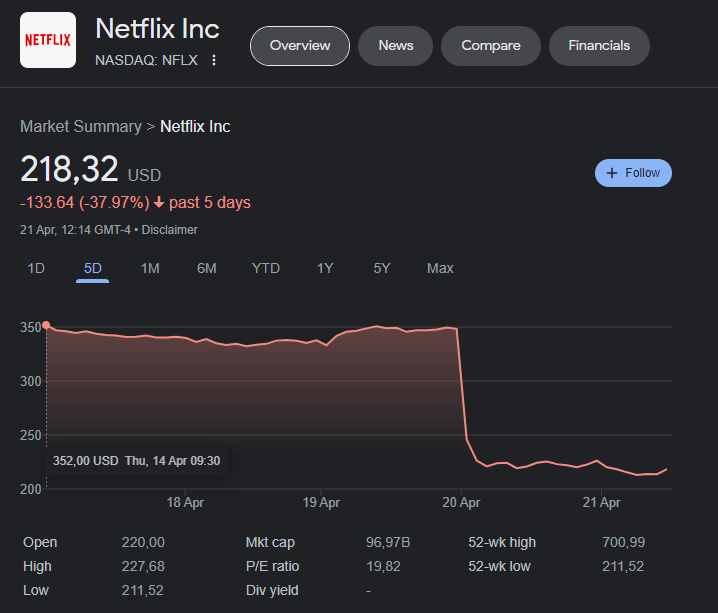Click the 18 Apr date label on the chart axis
Screen dimensions: 718x613
[185, 503]
